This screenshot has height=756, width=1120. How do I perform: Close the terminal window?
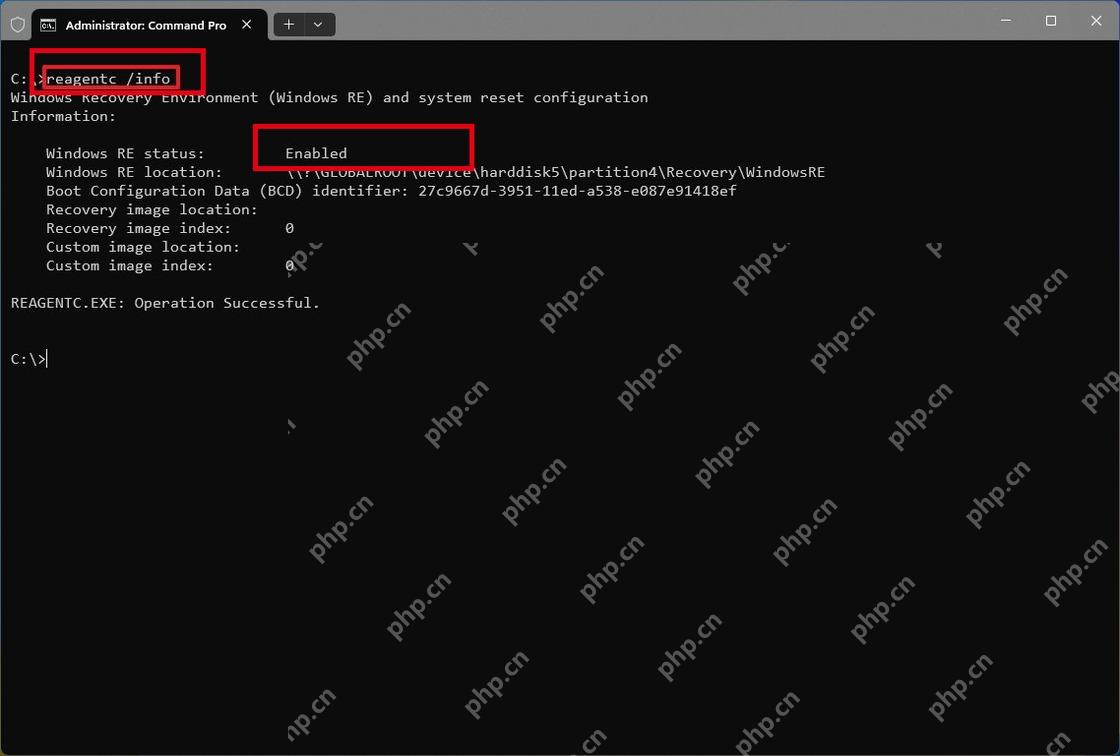point(1096,21)
